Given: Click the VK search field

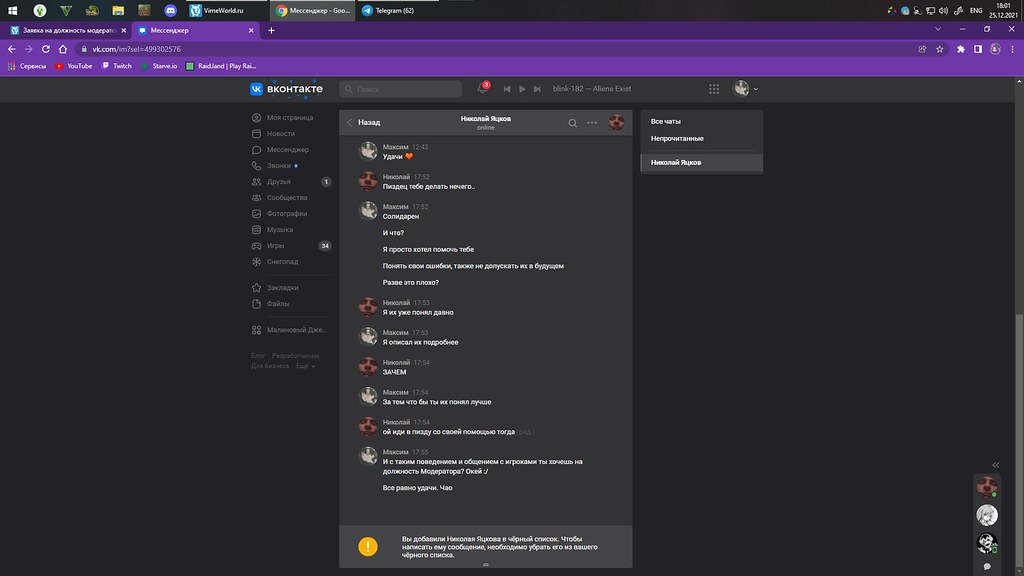Looking at the screenshot, I should pyautogui.click(x=400, y=89).
